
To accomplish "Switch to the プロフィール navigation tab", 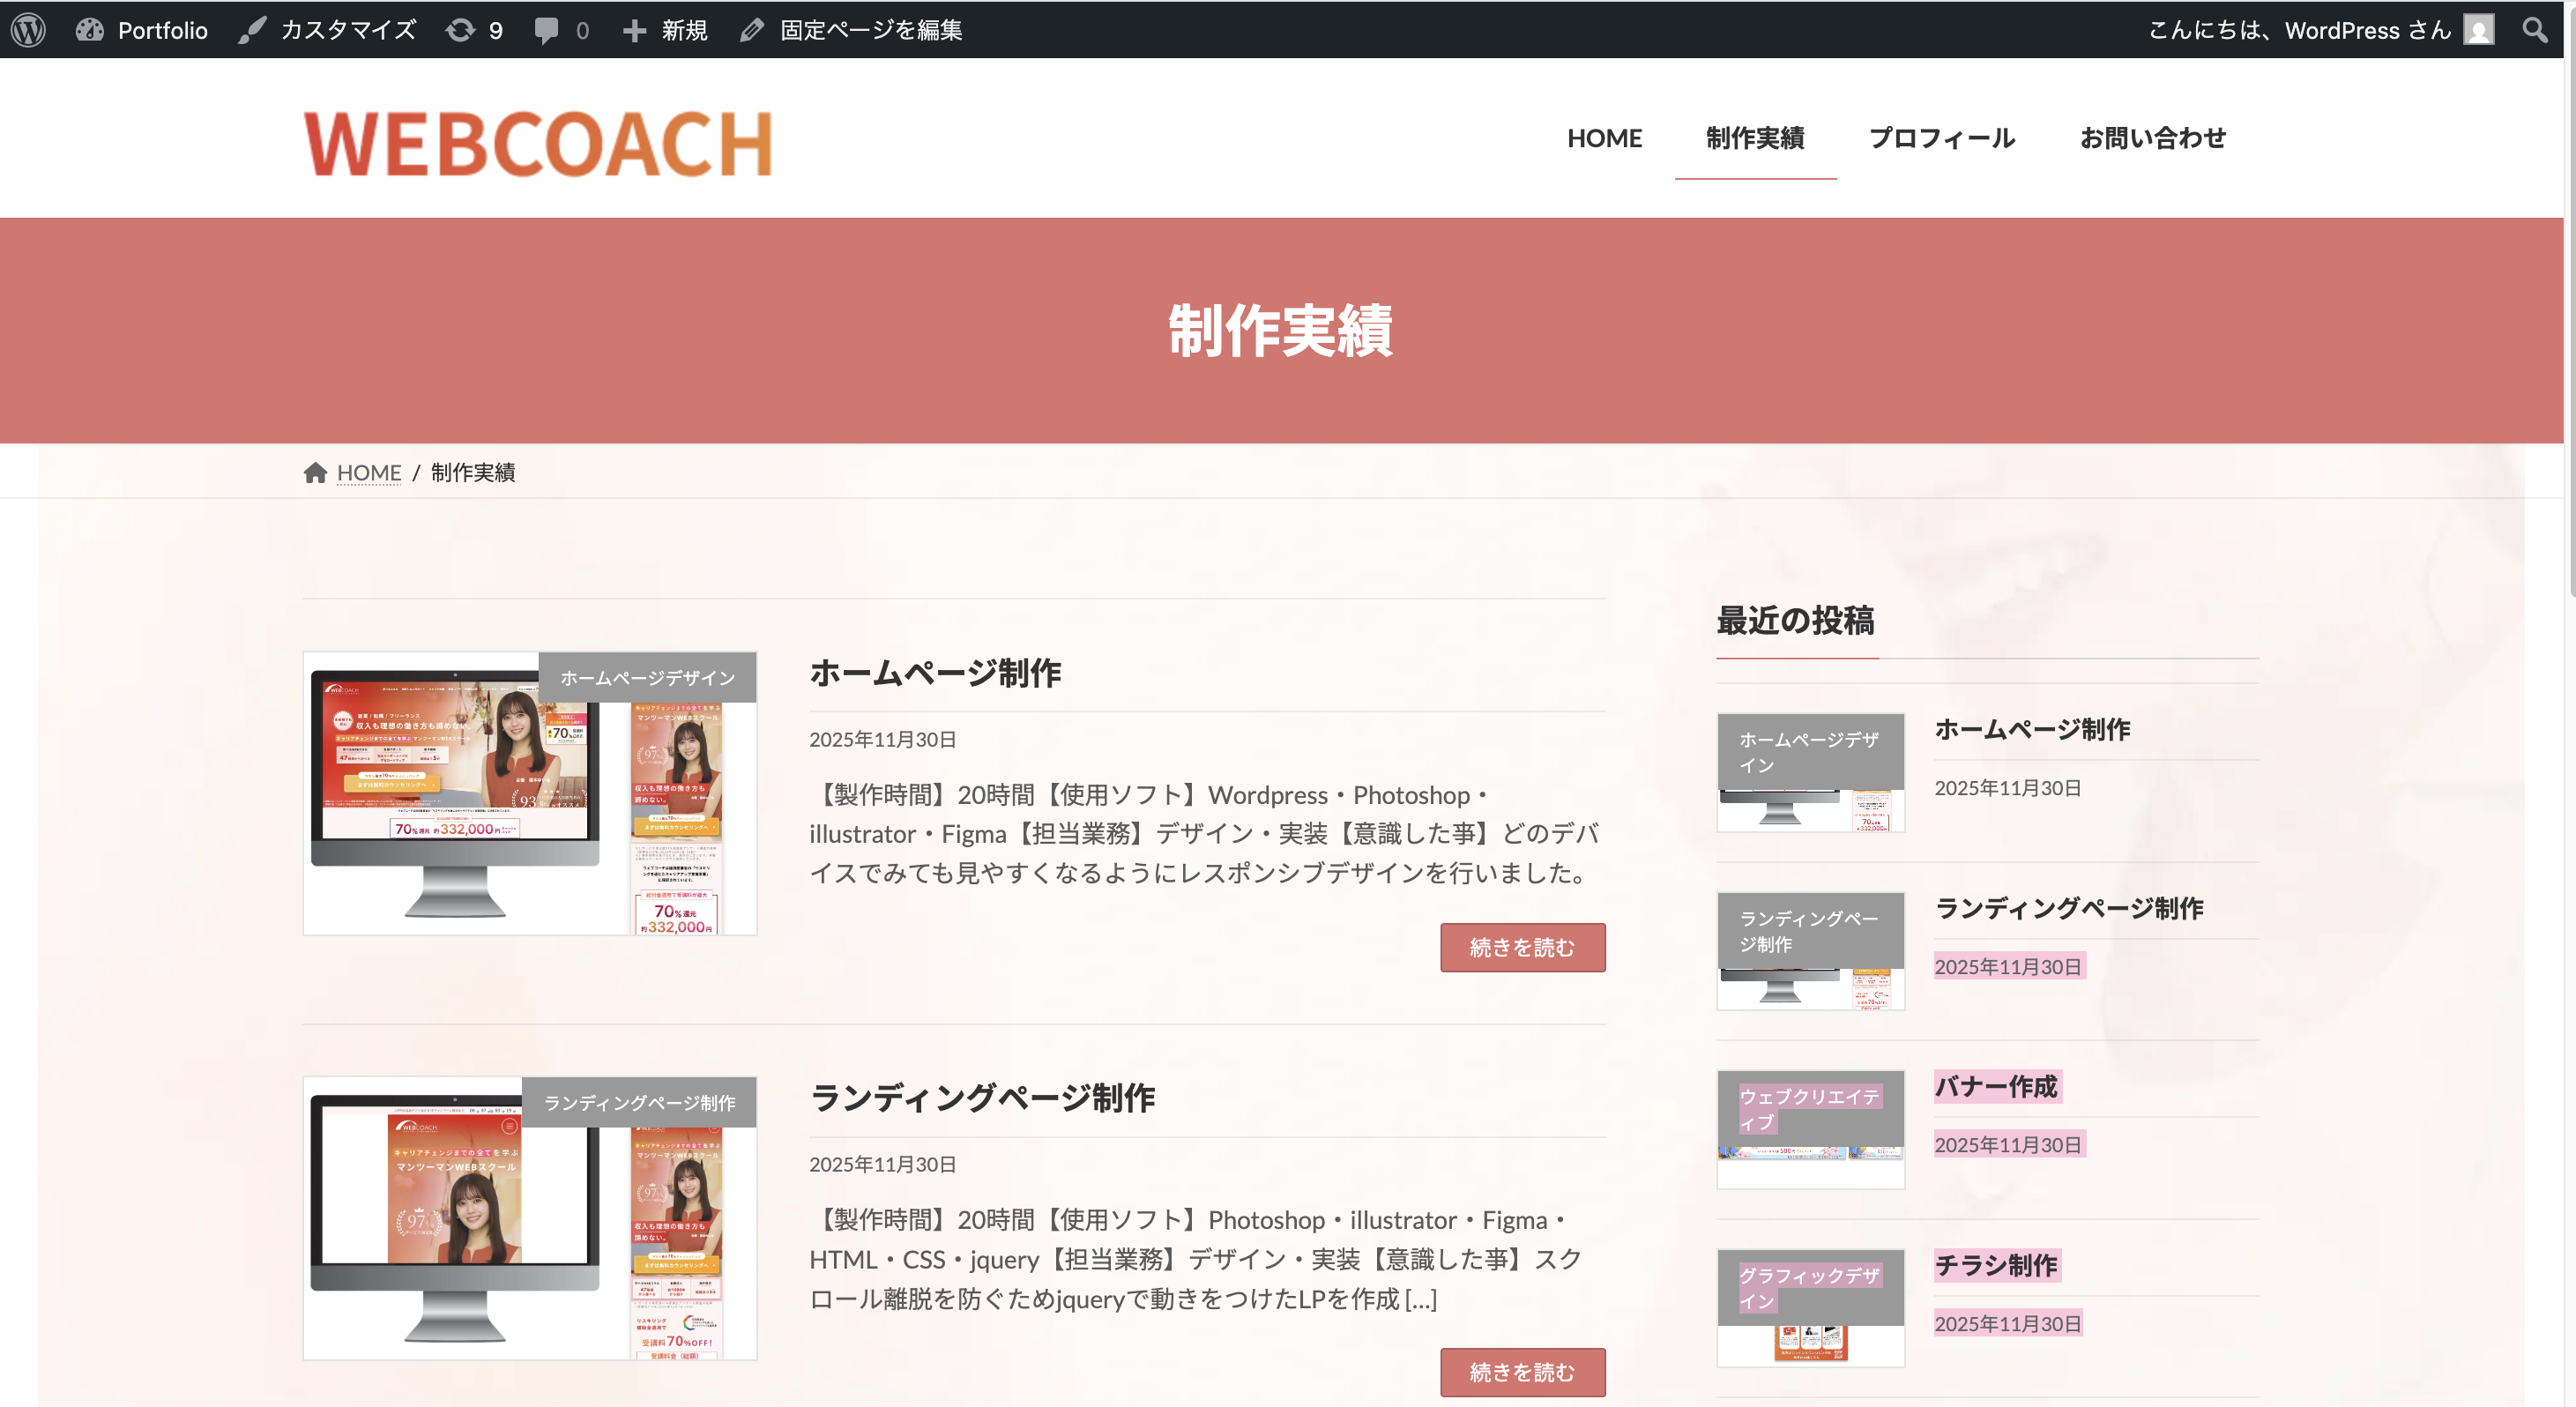I will 1943,138.
